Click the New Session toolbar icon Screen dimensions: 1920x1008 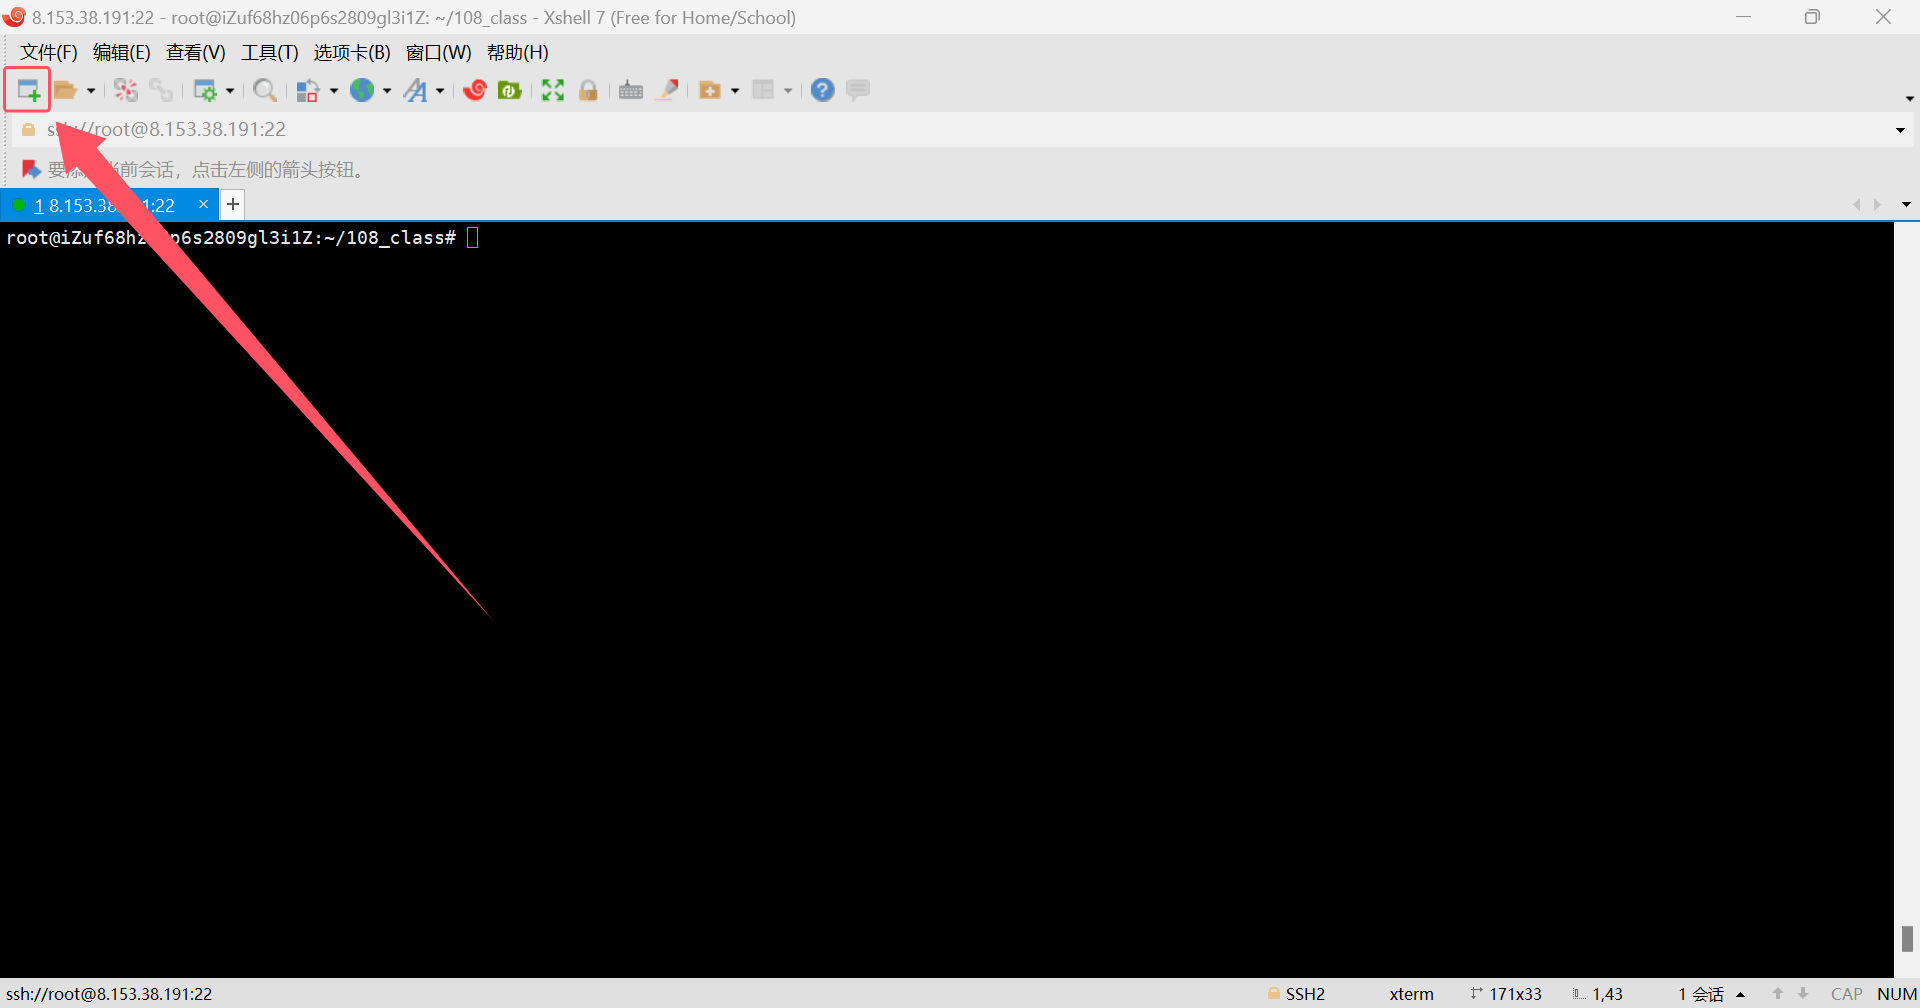(28, 91)
